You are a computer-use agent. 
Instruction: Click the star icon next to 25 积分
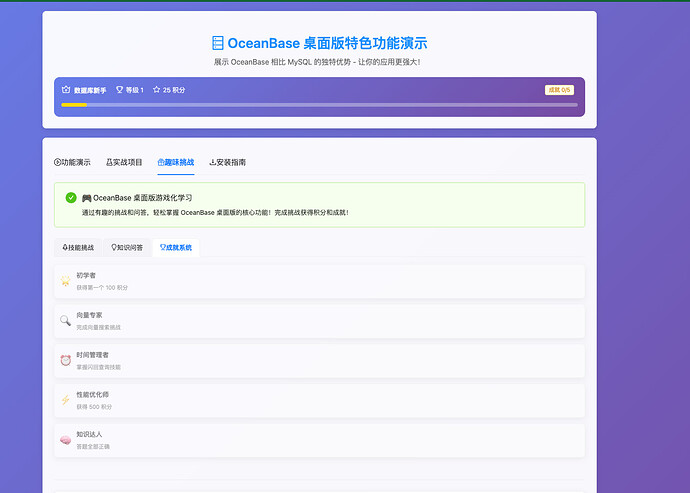(x=156, y=90)
